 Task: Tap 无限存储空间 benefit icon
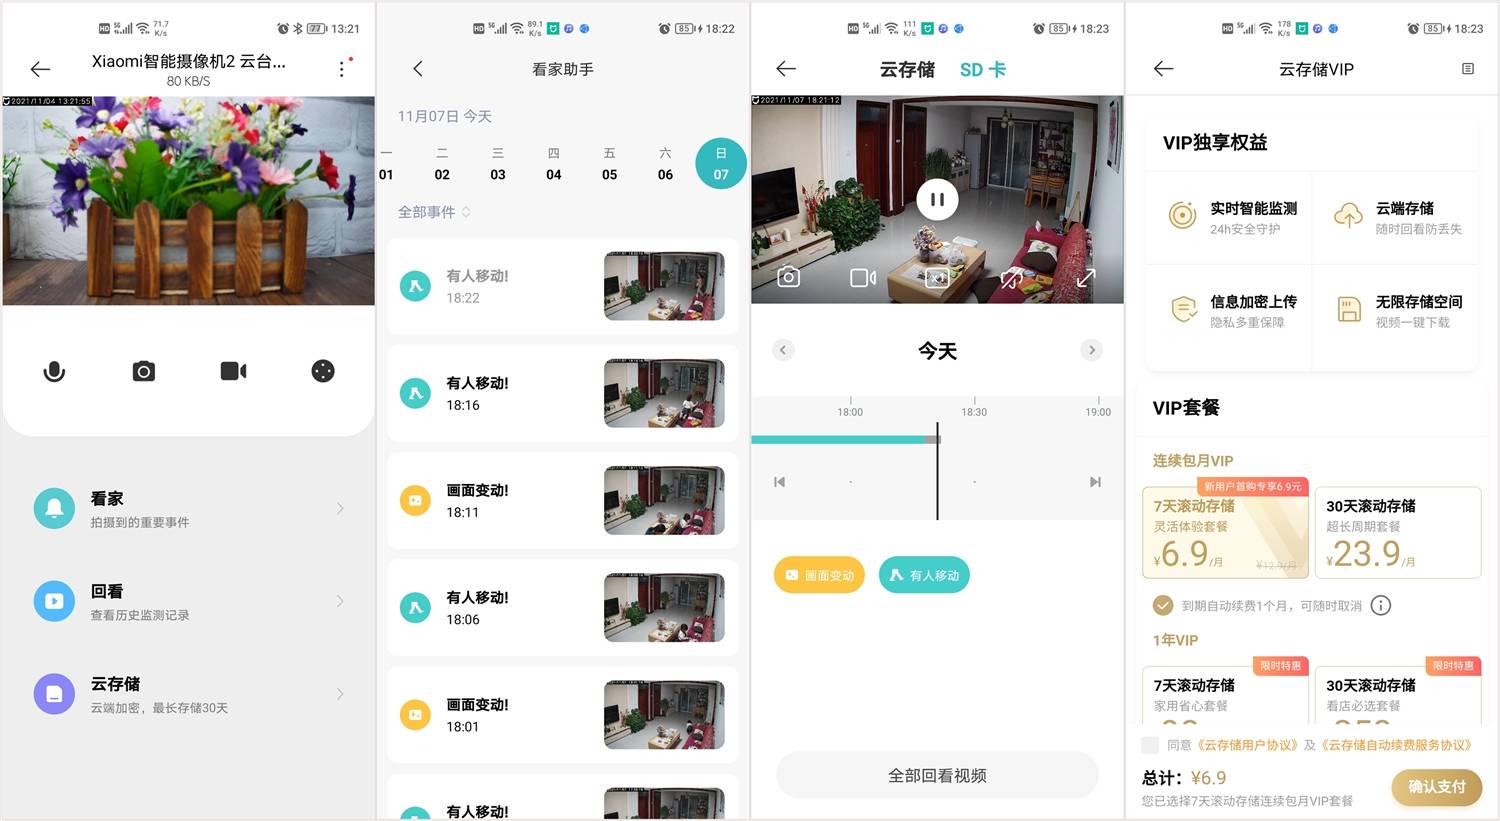[1349, 309]
